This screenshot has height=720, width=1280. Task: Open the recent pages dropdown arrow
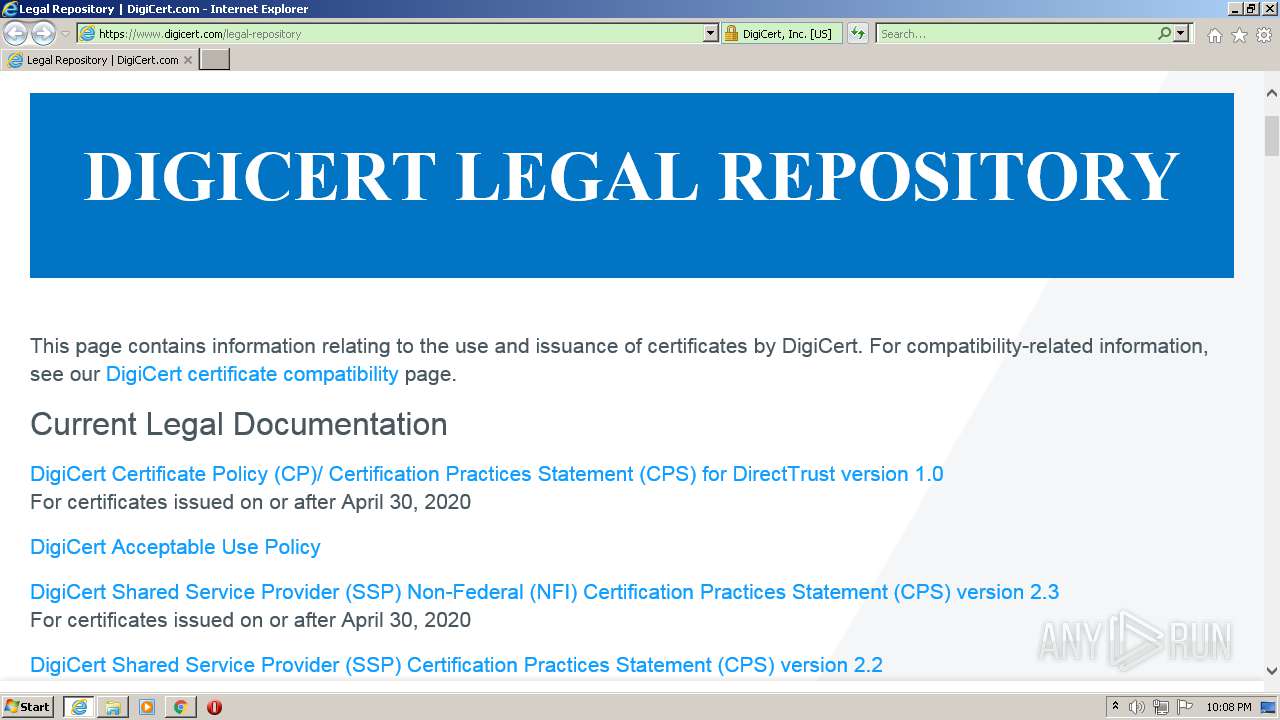point(66,34)
